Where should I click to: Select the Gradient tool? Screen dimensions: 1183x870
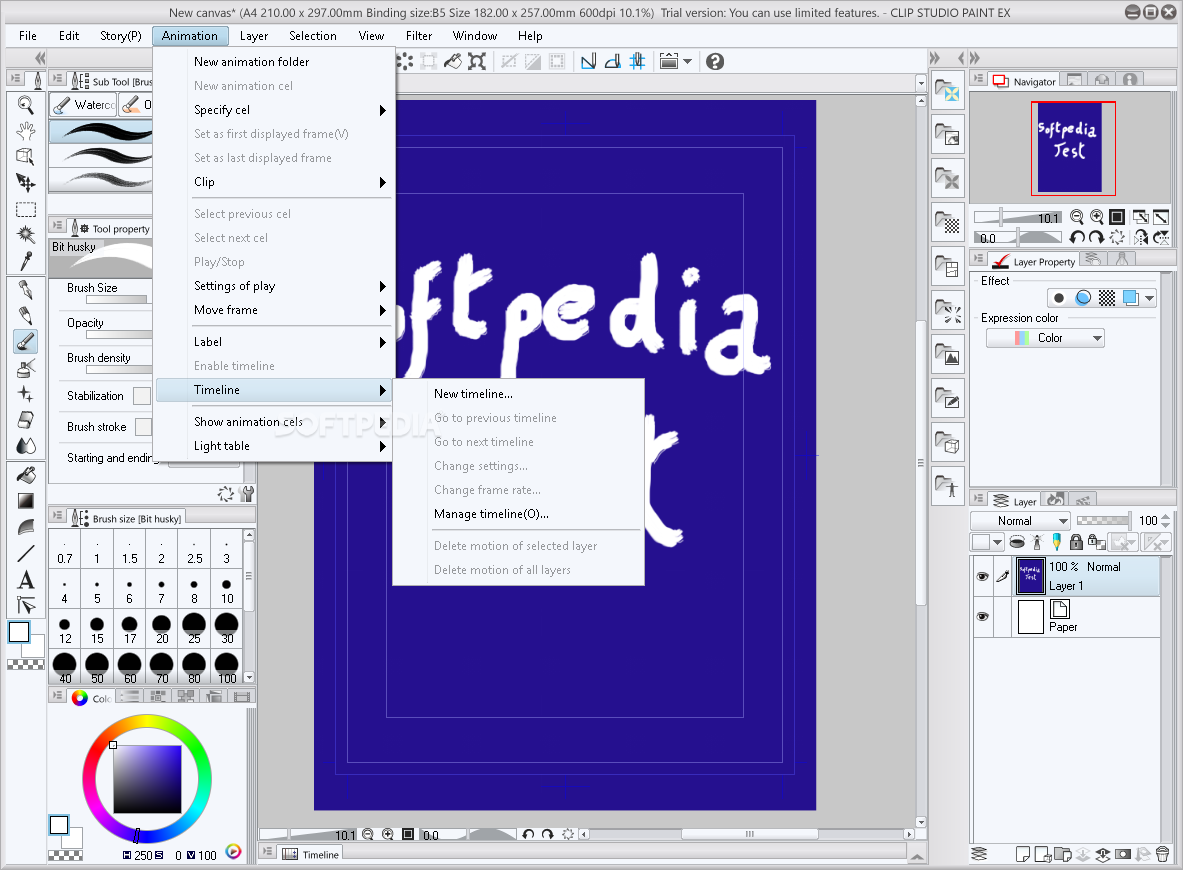coord(26,501)
